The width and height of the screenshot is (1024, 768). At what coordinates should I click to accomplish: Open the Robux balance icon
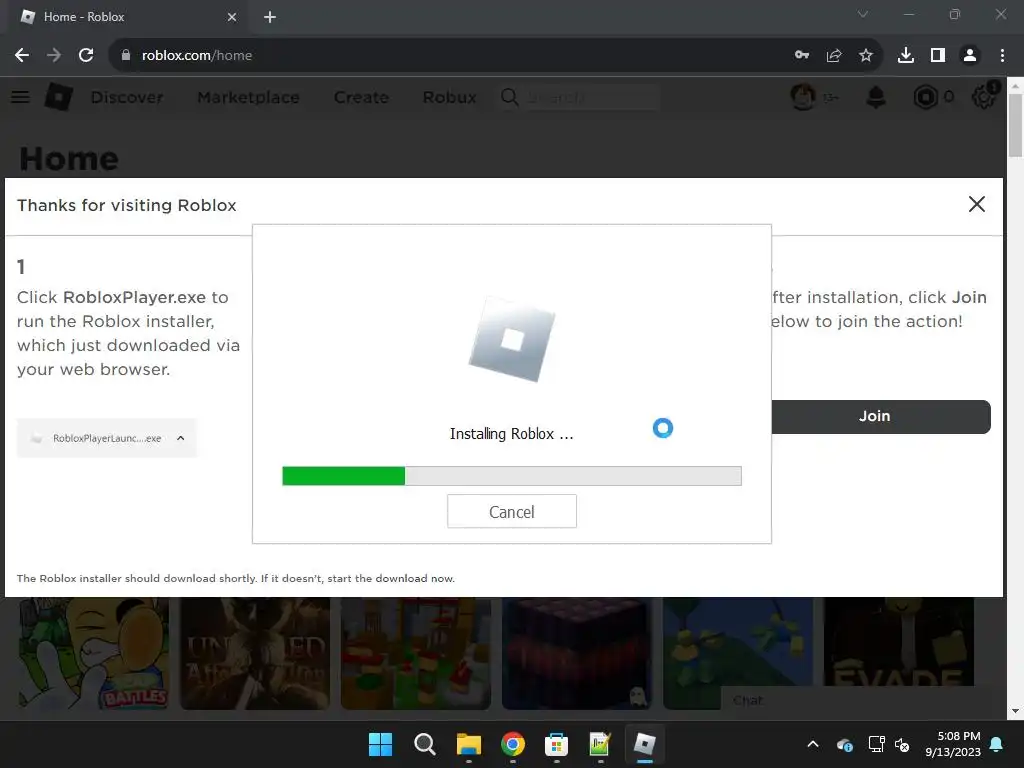(x=925, y=97)
